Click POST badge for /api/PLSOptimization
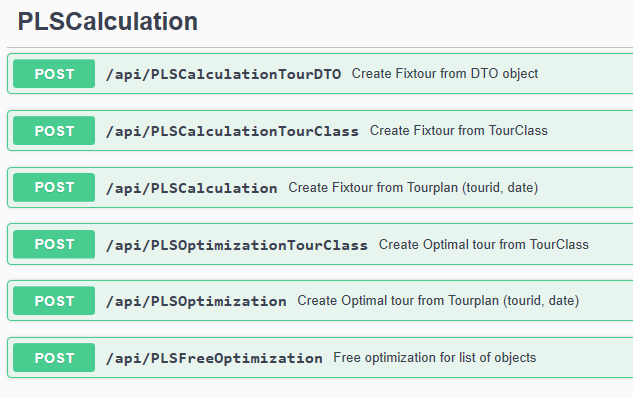 pyautogui.click(x=54, y=301)
